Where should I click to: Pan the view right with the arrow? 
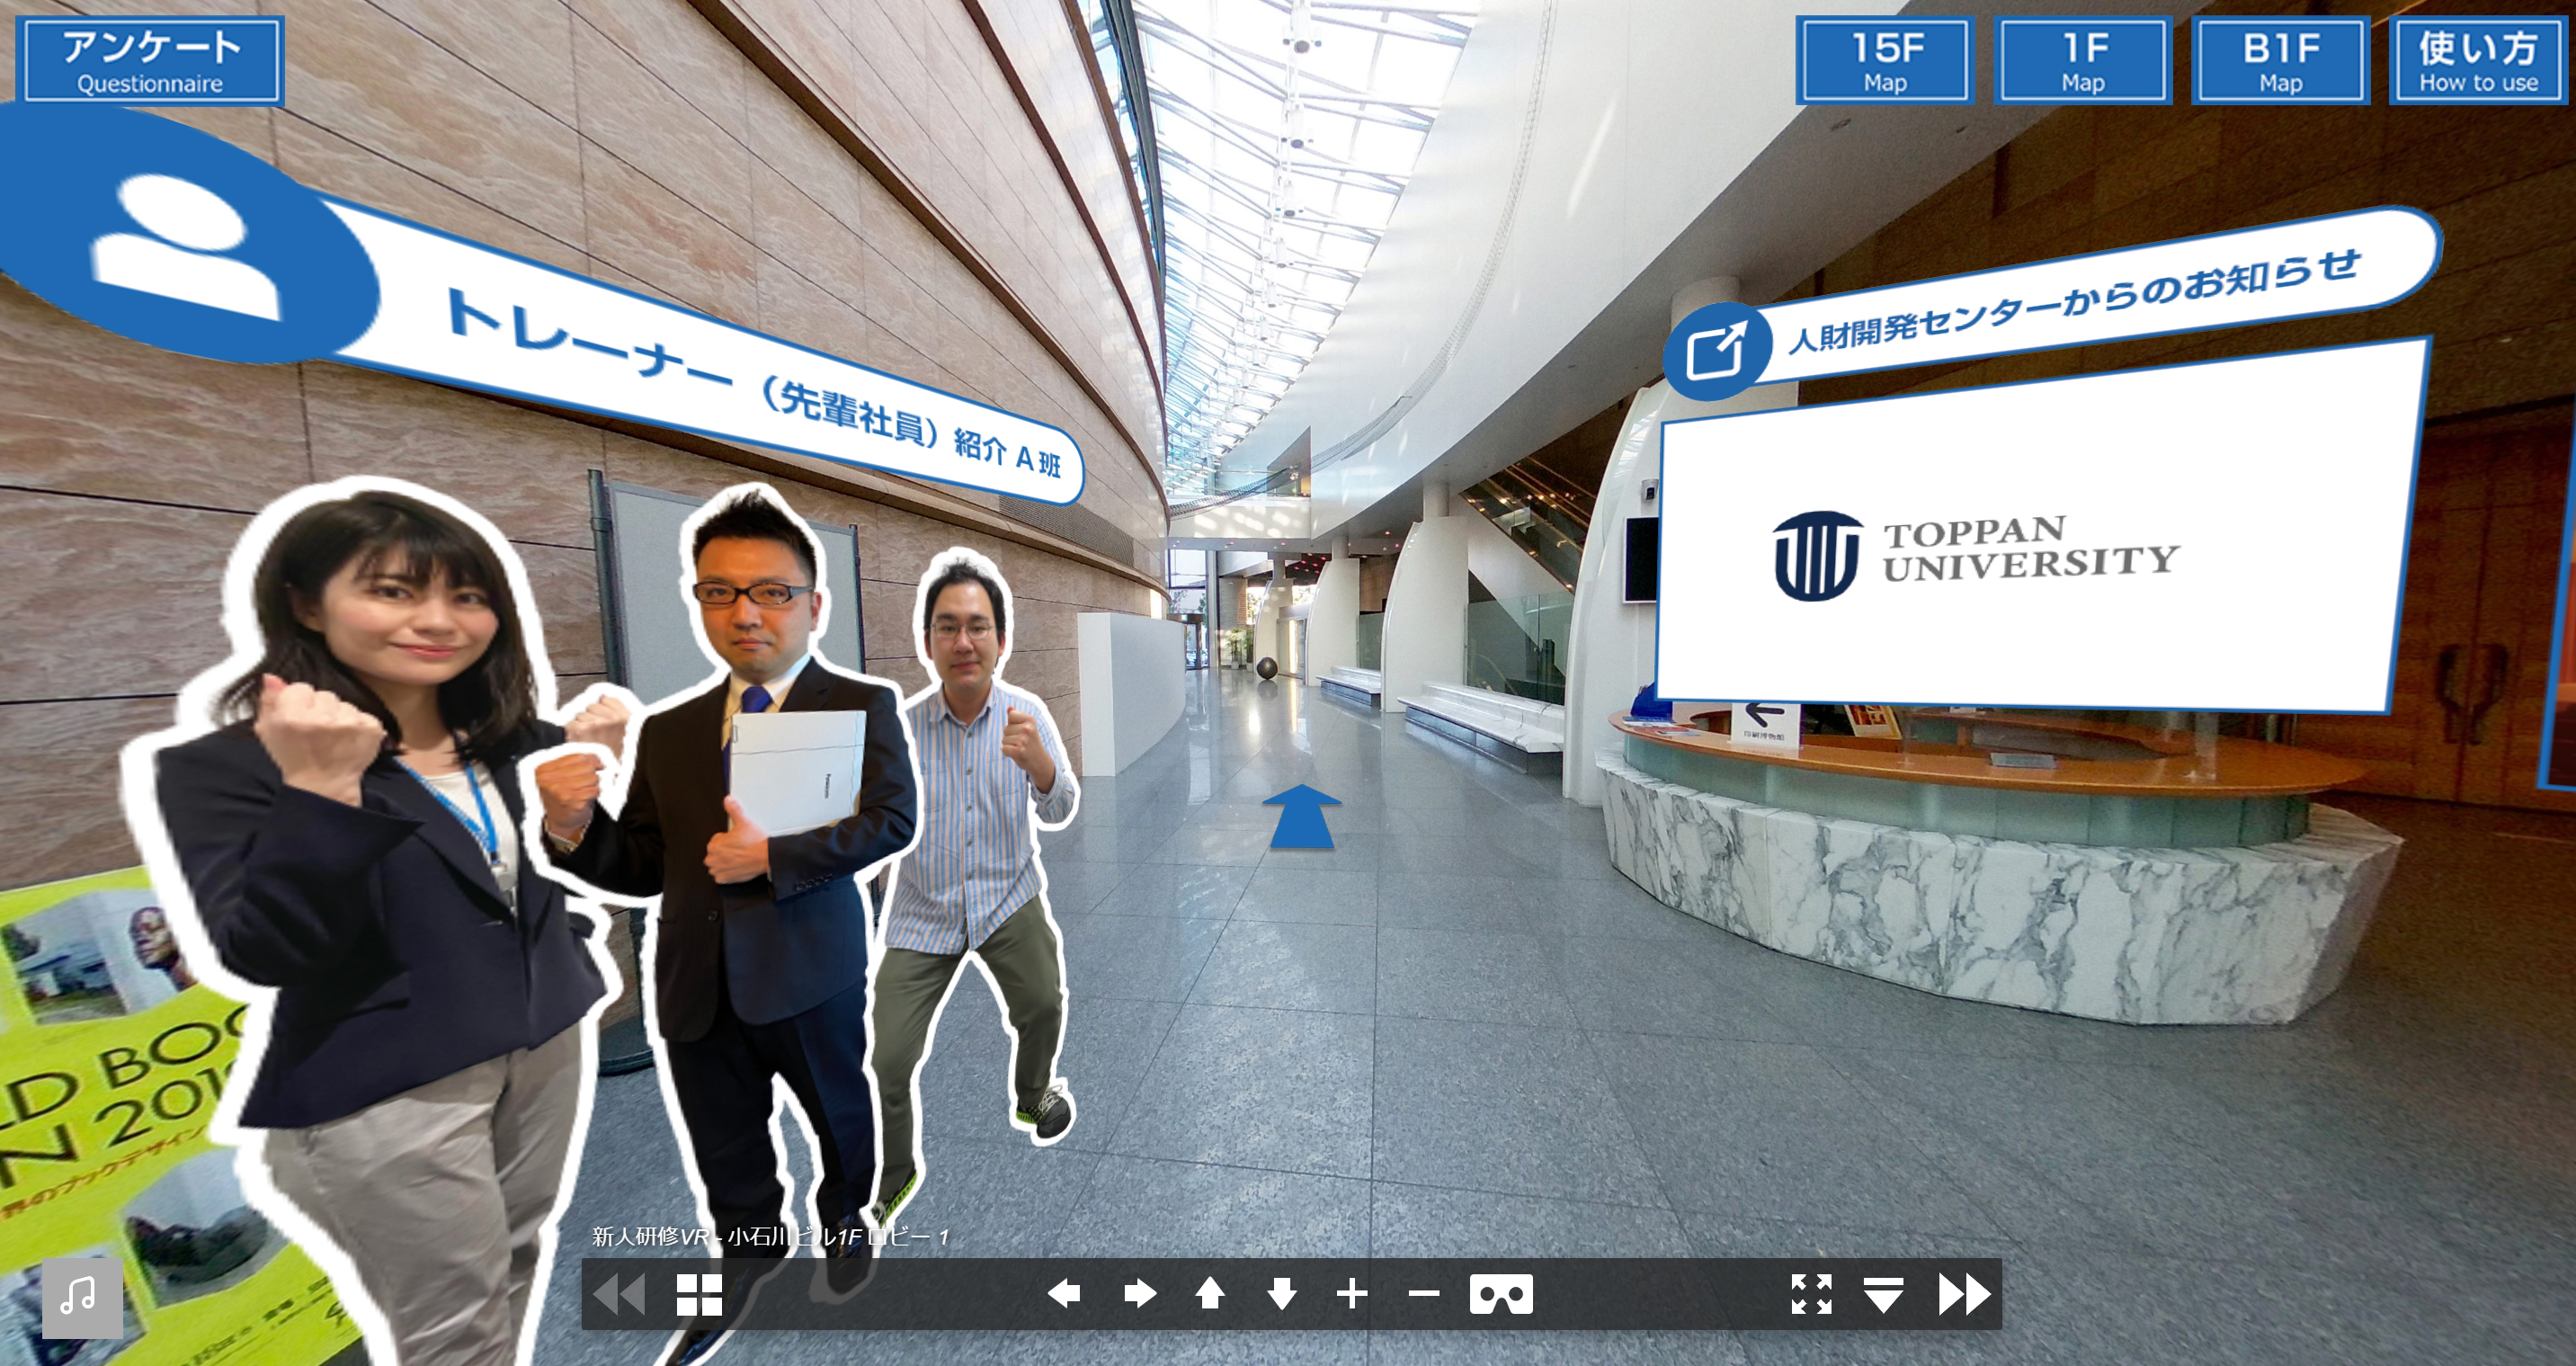pos(1139,1294)
